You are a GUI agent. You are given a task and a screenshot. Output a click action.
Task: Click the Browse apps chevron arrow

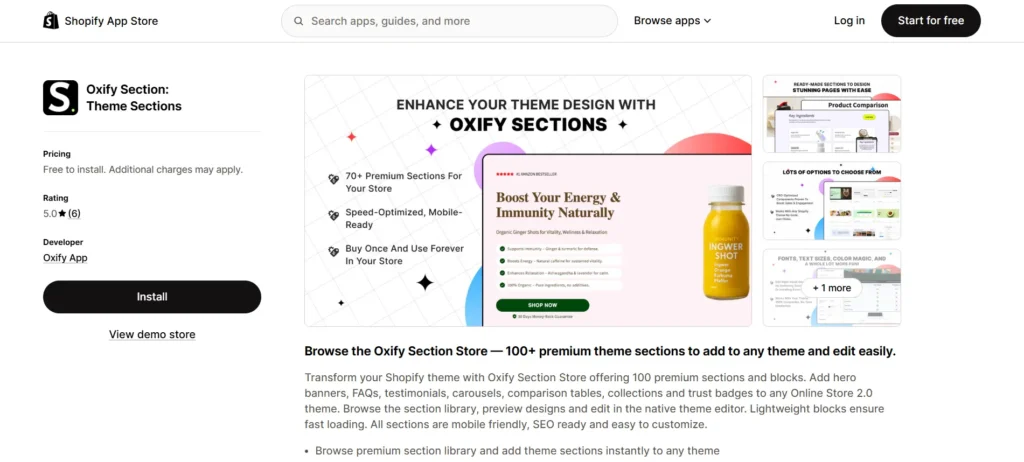(x=707, y=21)
